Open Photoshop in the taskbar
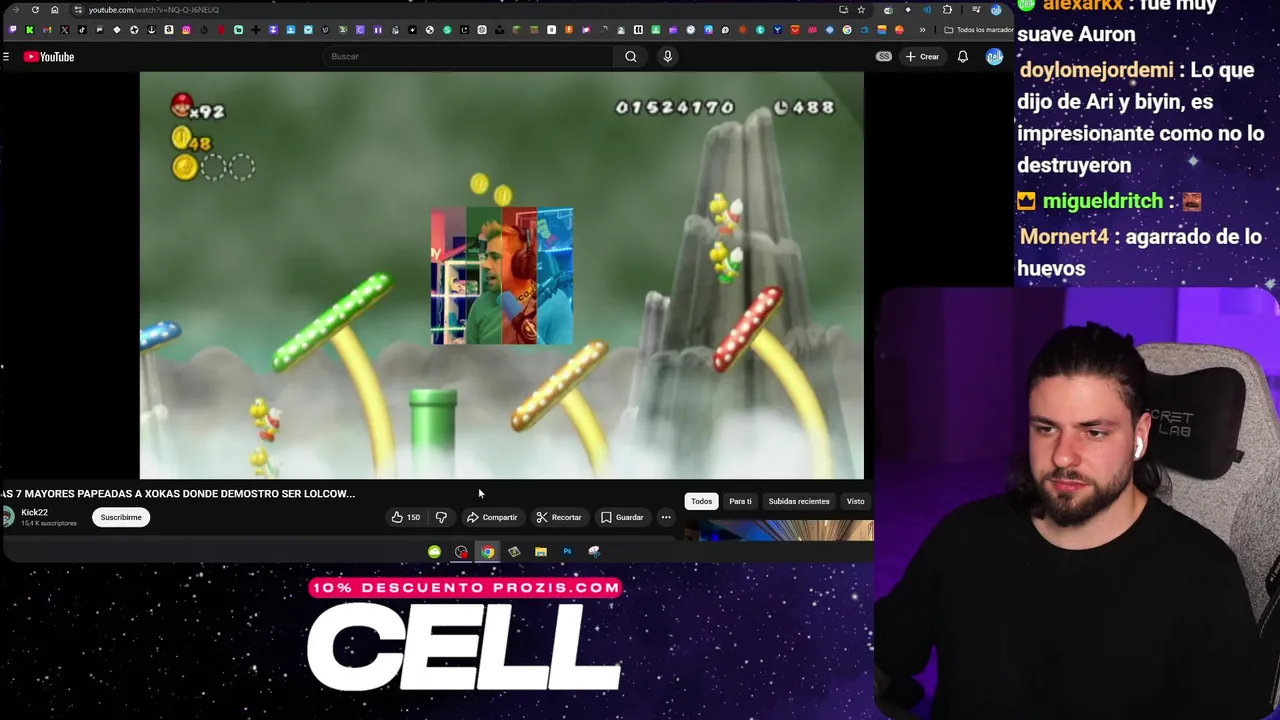The width and height of the screenshot is (1280, 720). click(x=567, y=551)
